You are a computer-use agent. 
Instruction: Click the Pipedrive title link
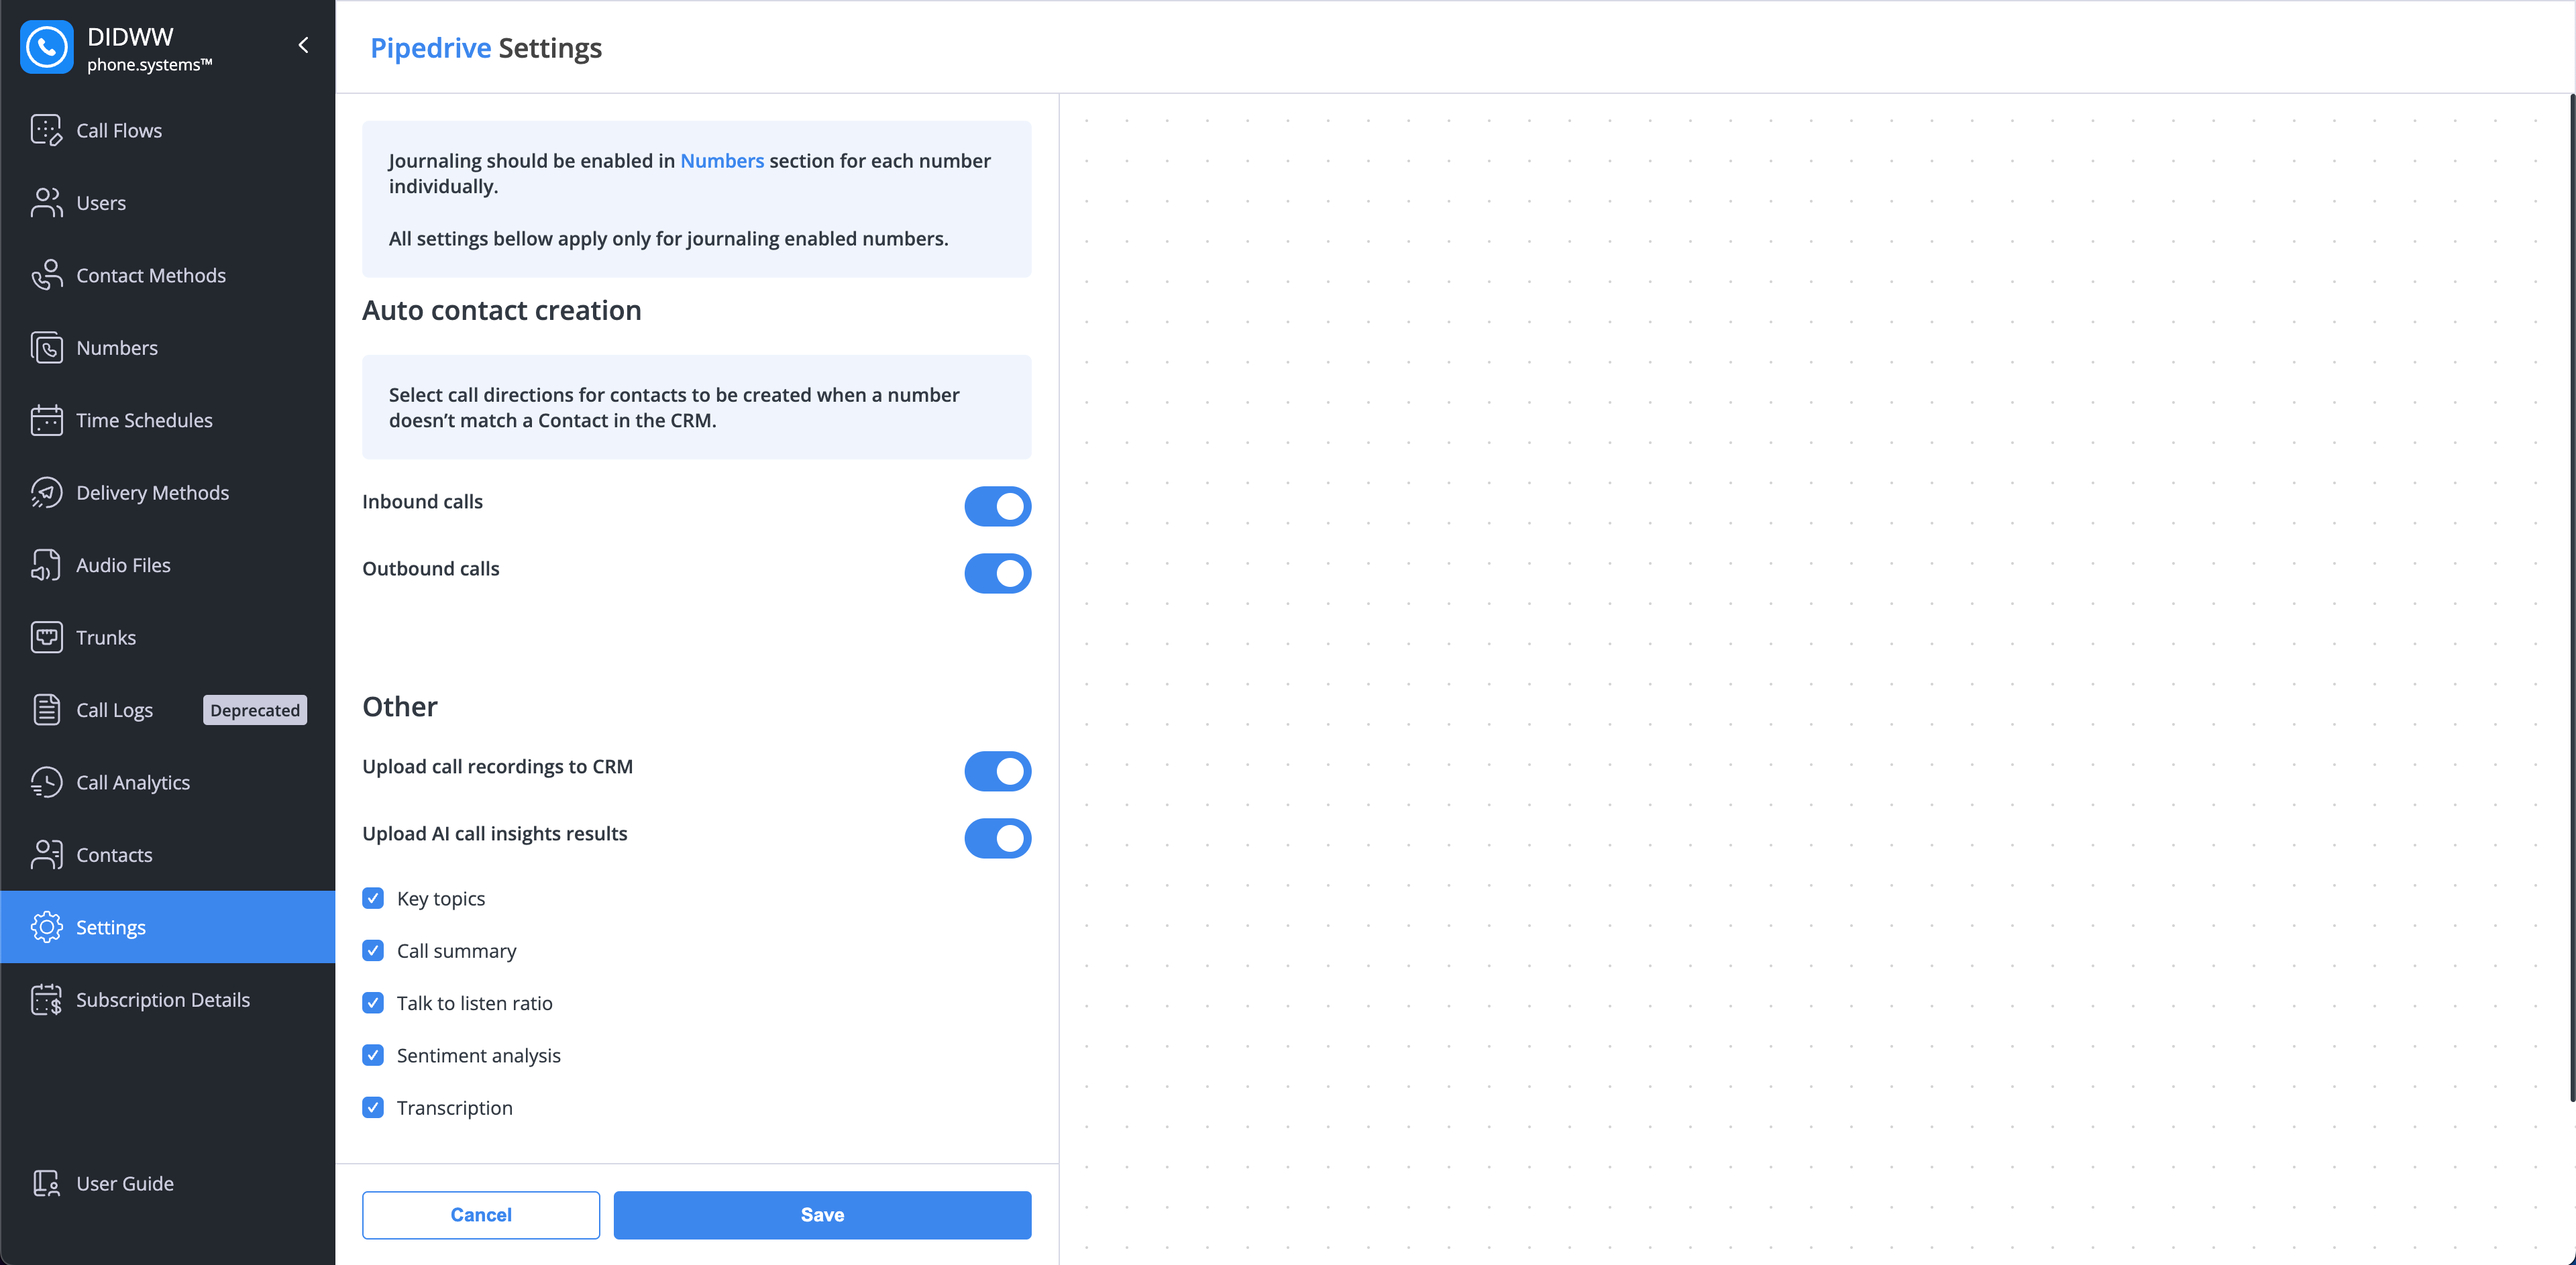click(431, 48)
